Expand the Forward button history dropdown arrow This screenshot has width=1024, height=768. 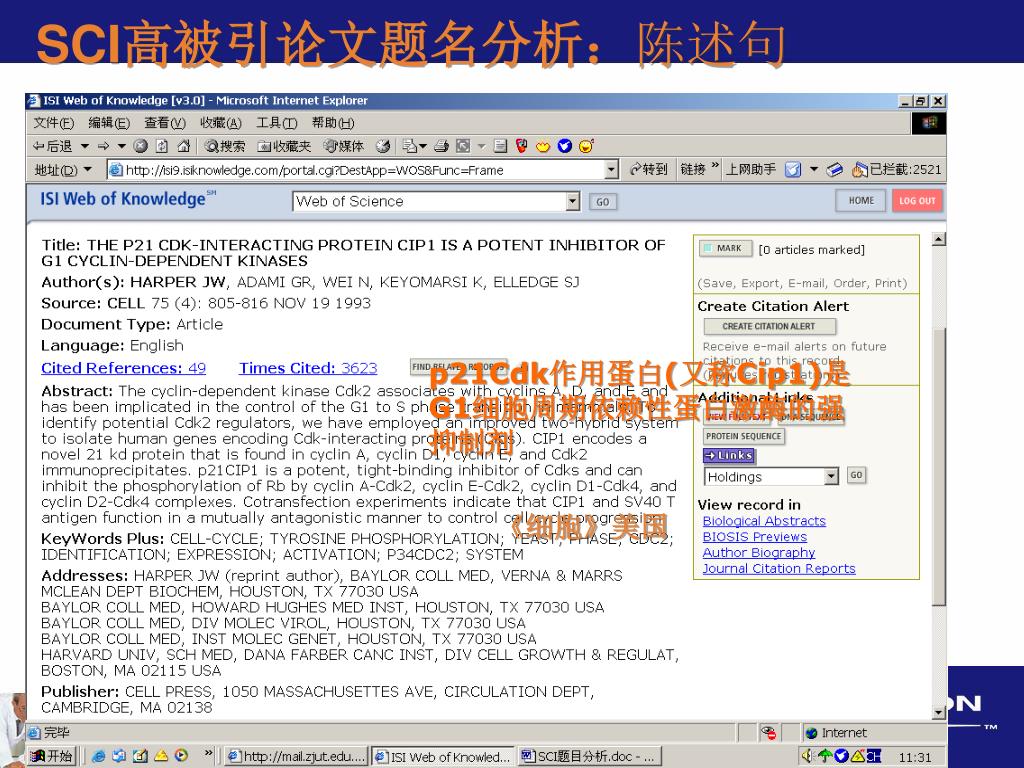pyautogui.click(x=121, y=146)
